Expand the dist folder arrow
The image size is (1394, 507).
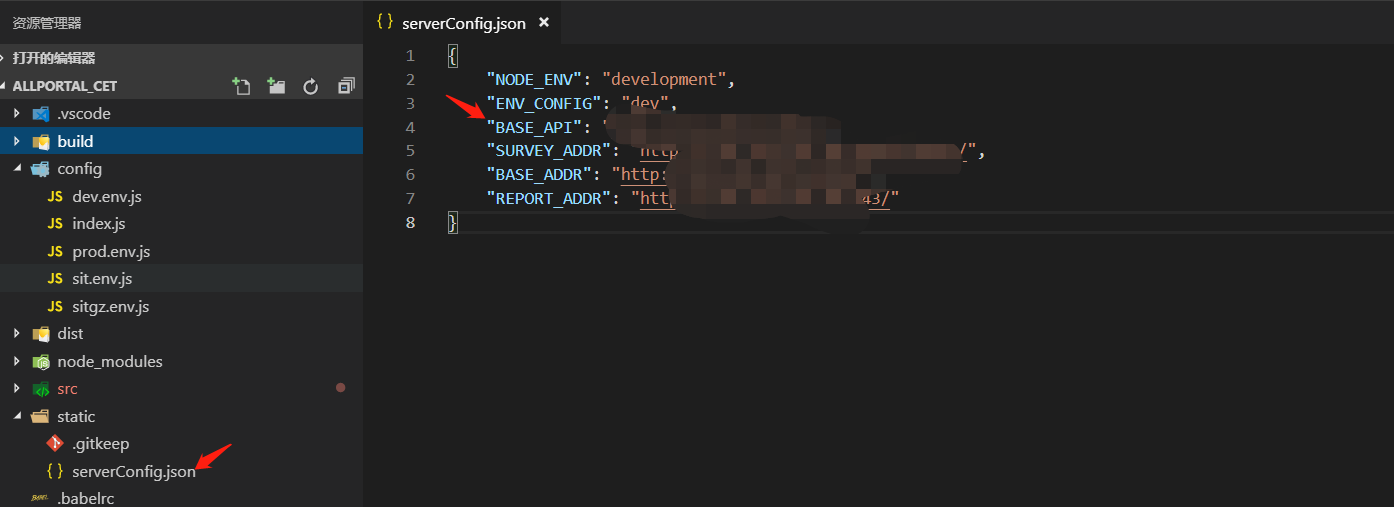17,334
